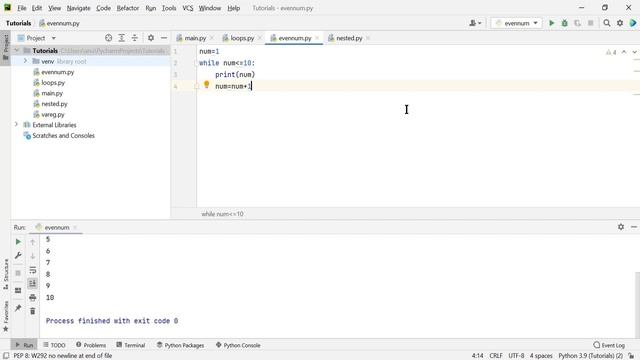The image size is (640, 360).
Task: Collapse the Tutorials project root
Action: 17,51
